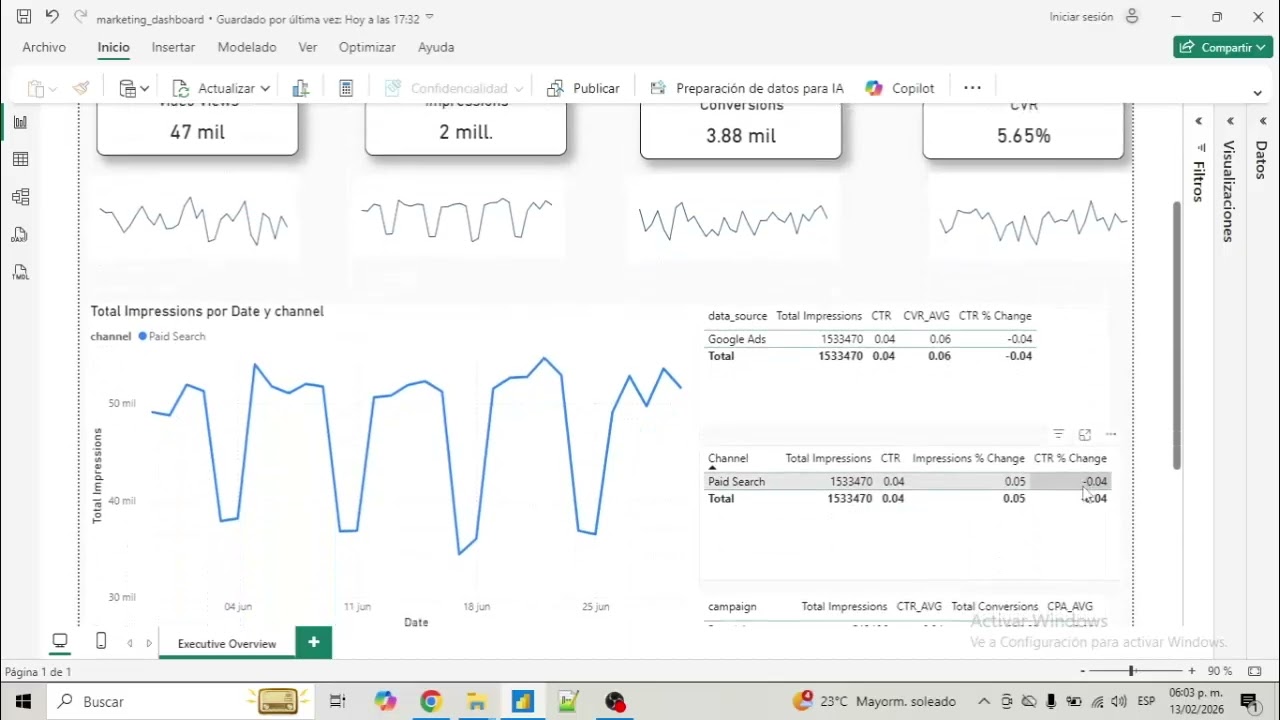1280x720 pixels.
Task: Click previous page arrow in tab bar
Action: tap(130, 643)
